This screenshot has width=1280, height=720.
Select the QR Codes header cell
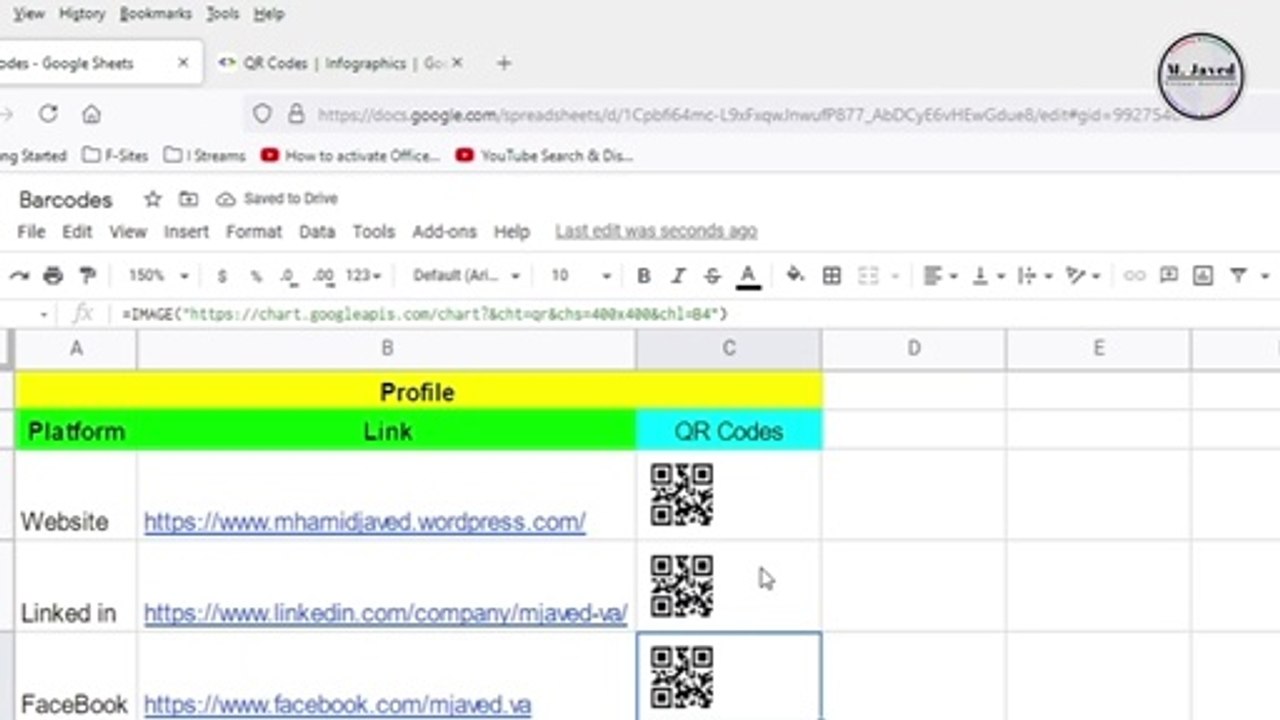729,431
